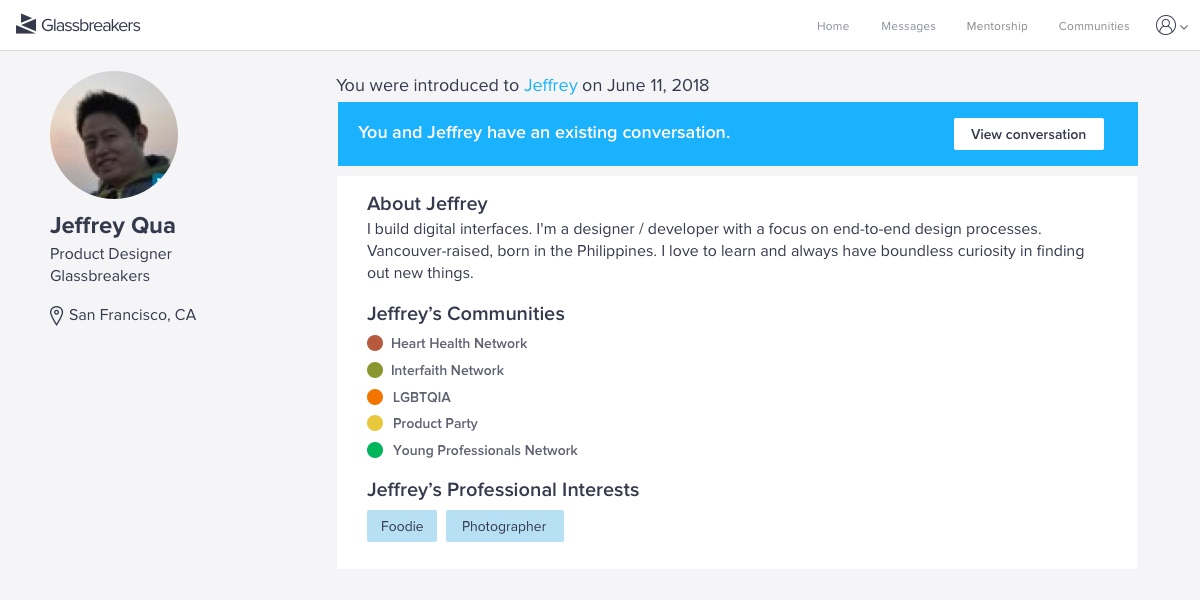Click the Heart Health Network color dot

pos(375,343)
